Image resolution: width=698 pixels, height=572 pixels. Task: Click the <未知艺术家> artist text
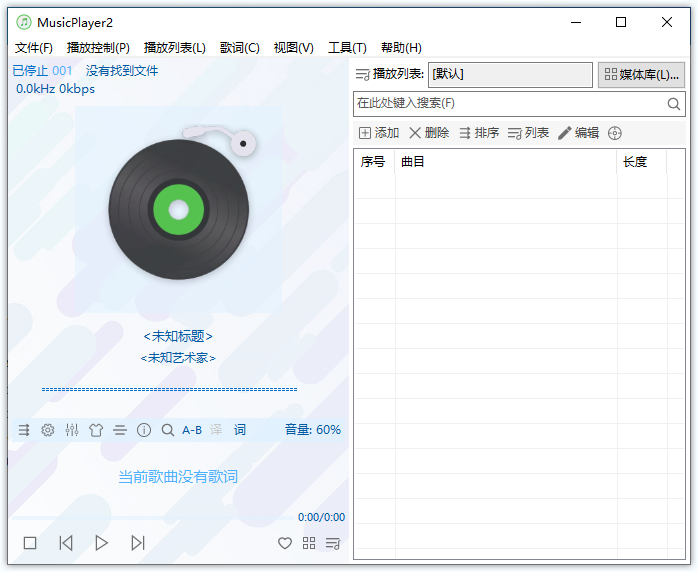point(178,358)
